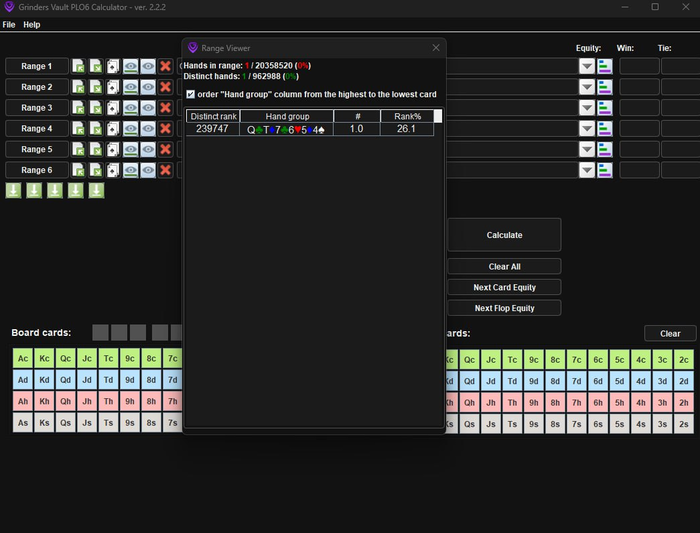Open card picker for Range 3

pos(113,108)
